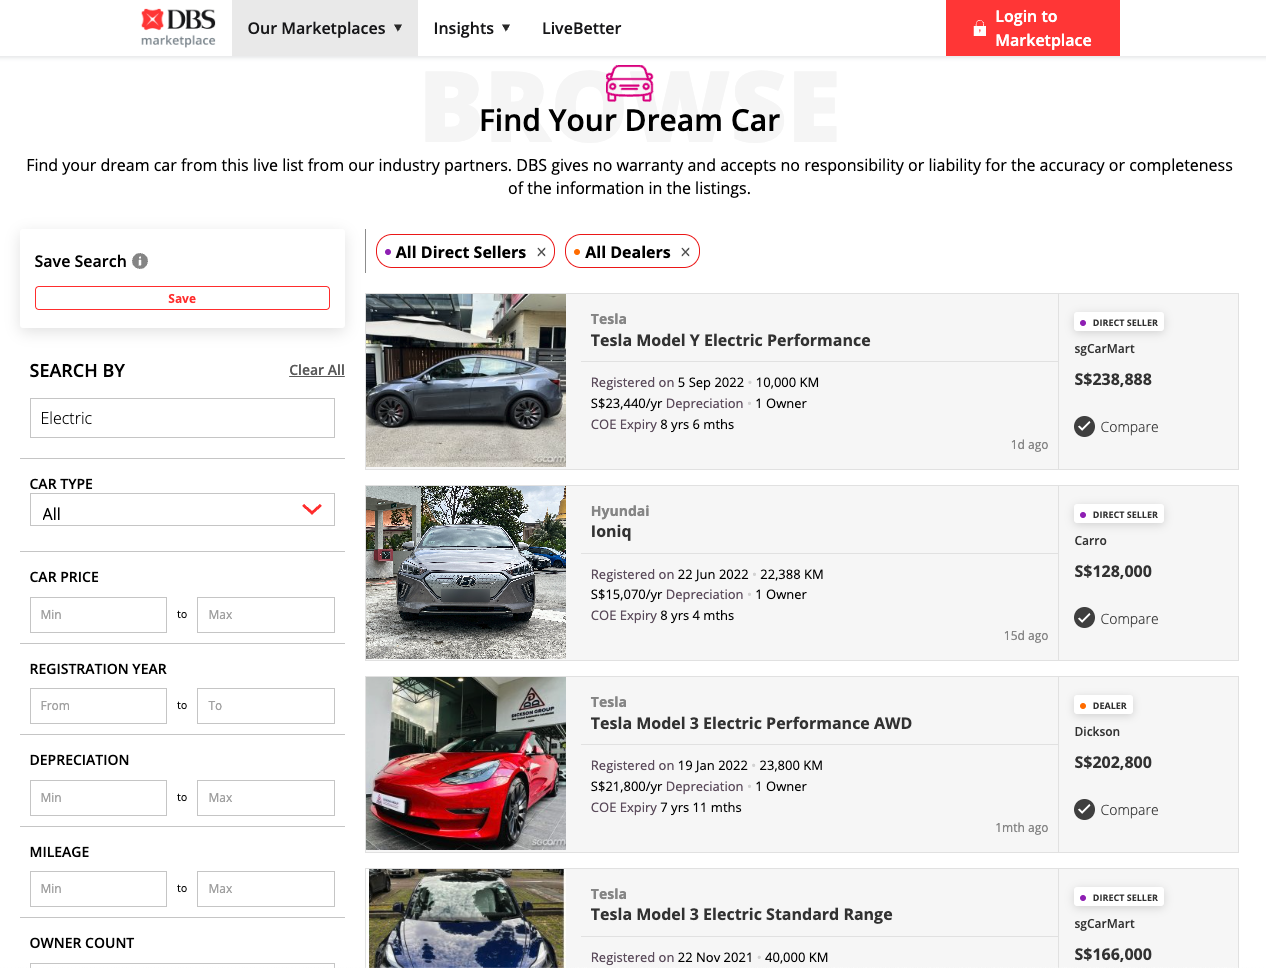This screenshot has height=968, width=1266.
Task: Click Direct Seller badge on Tesla Model Y
Action: pyautogui.click(x=1119, y=322)
